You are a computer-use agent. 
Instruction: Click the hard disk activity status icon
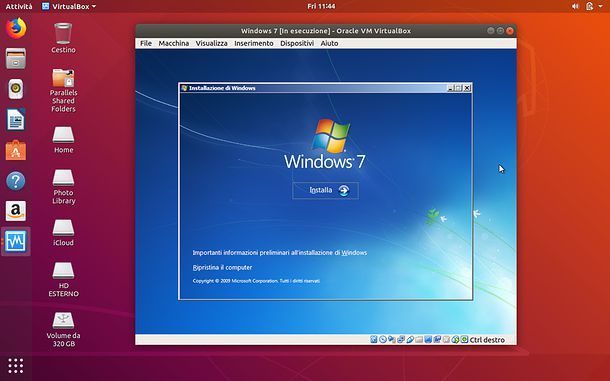click(374, 340)
